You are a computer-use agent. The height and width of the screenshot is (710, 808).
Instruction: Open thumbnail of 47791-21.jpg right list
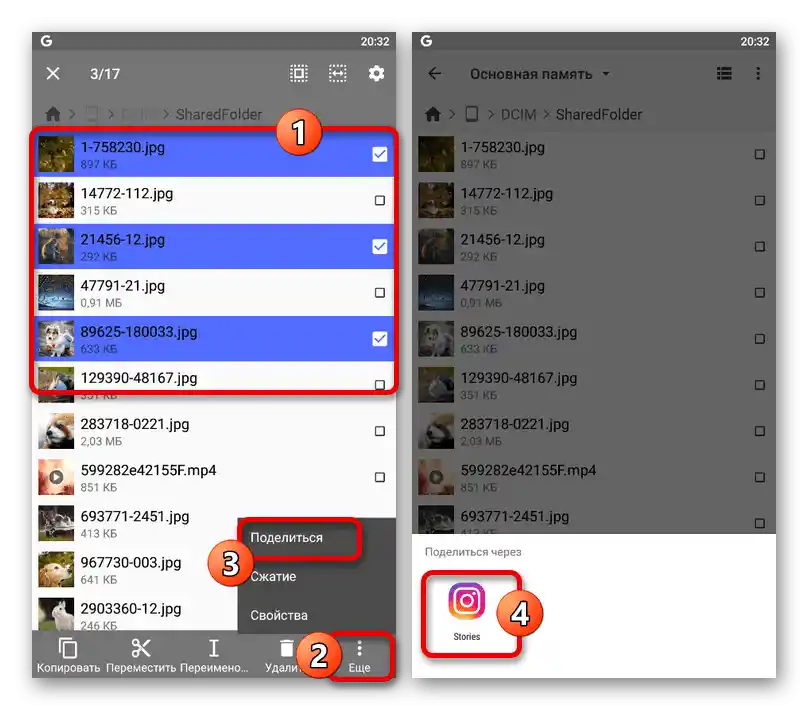click(436, 293)
